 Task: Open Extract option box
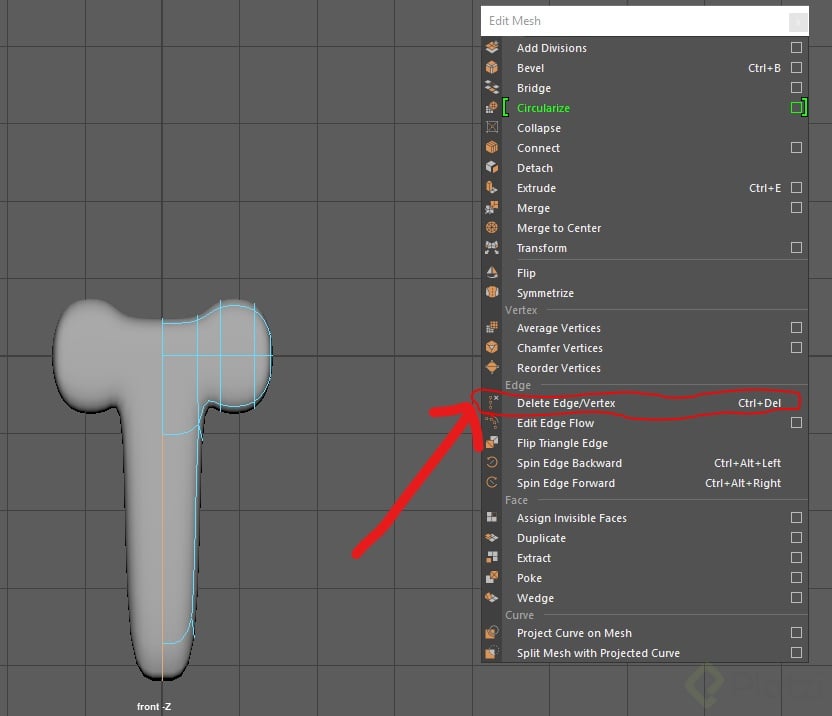pos(796,557)
